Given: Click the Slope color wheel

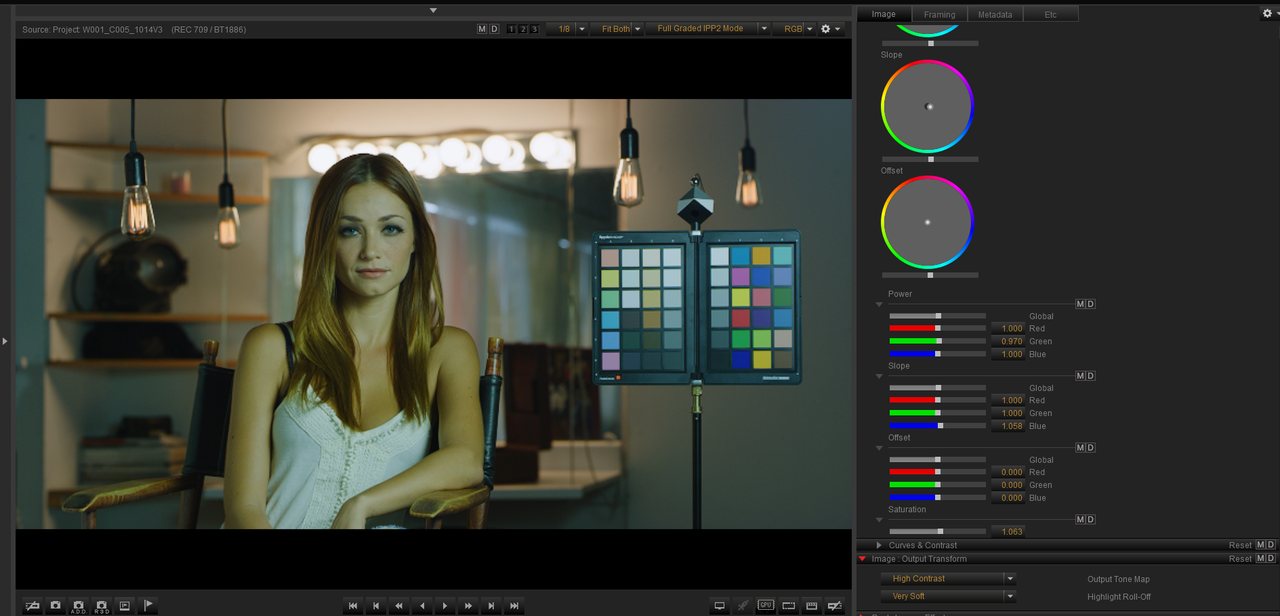Looking at the screenshot, I should 927,106.
